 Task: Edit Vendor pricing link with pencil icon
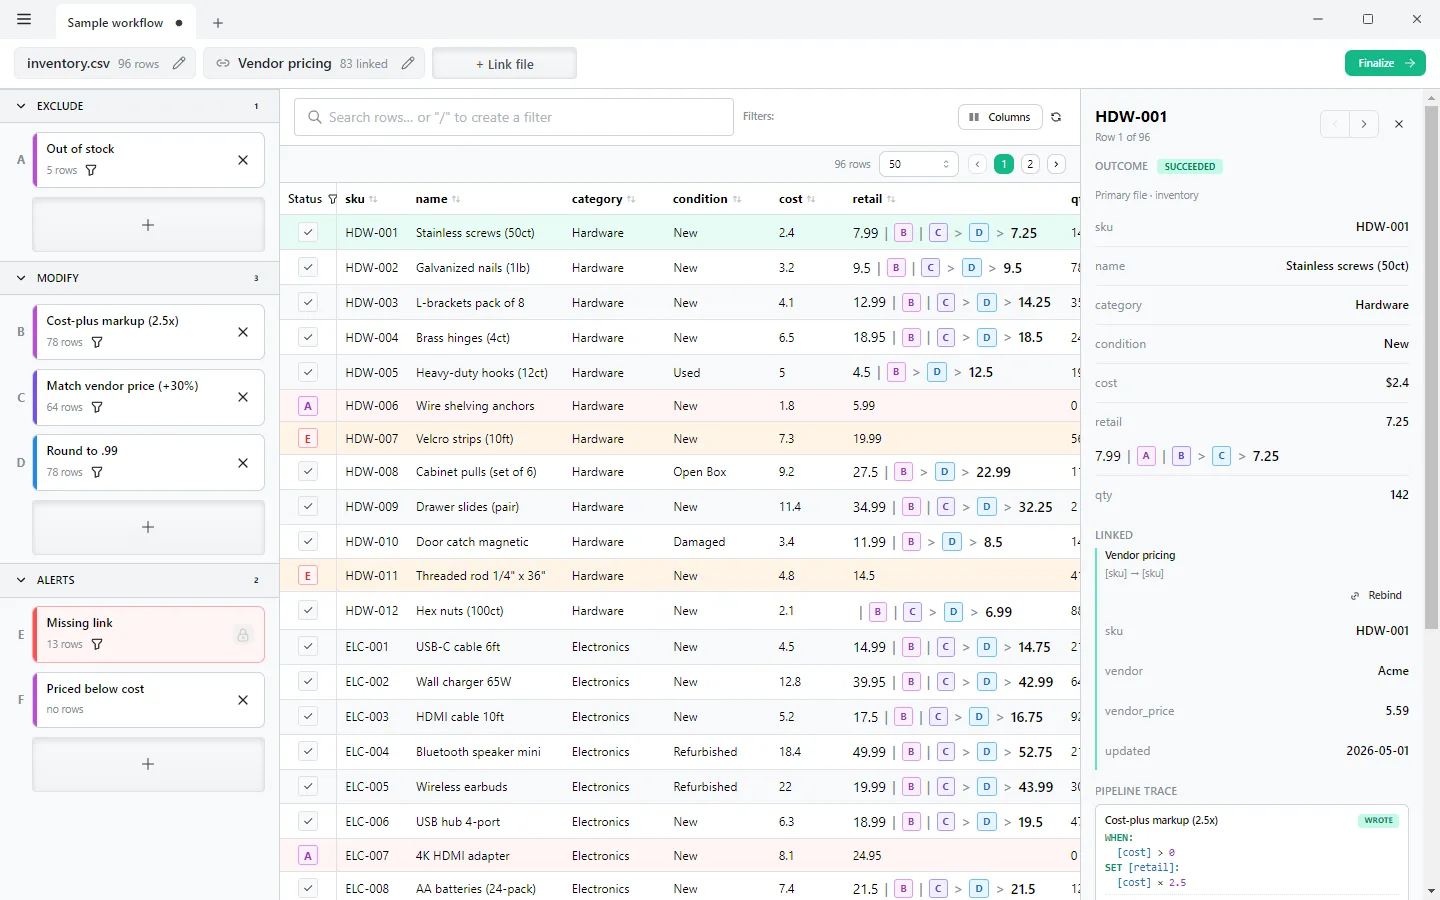coord(408,63)
